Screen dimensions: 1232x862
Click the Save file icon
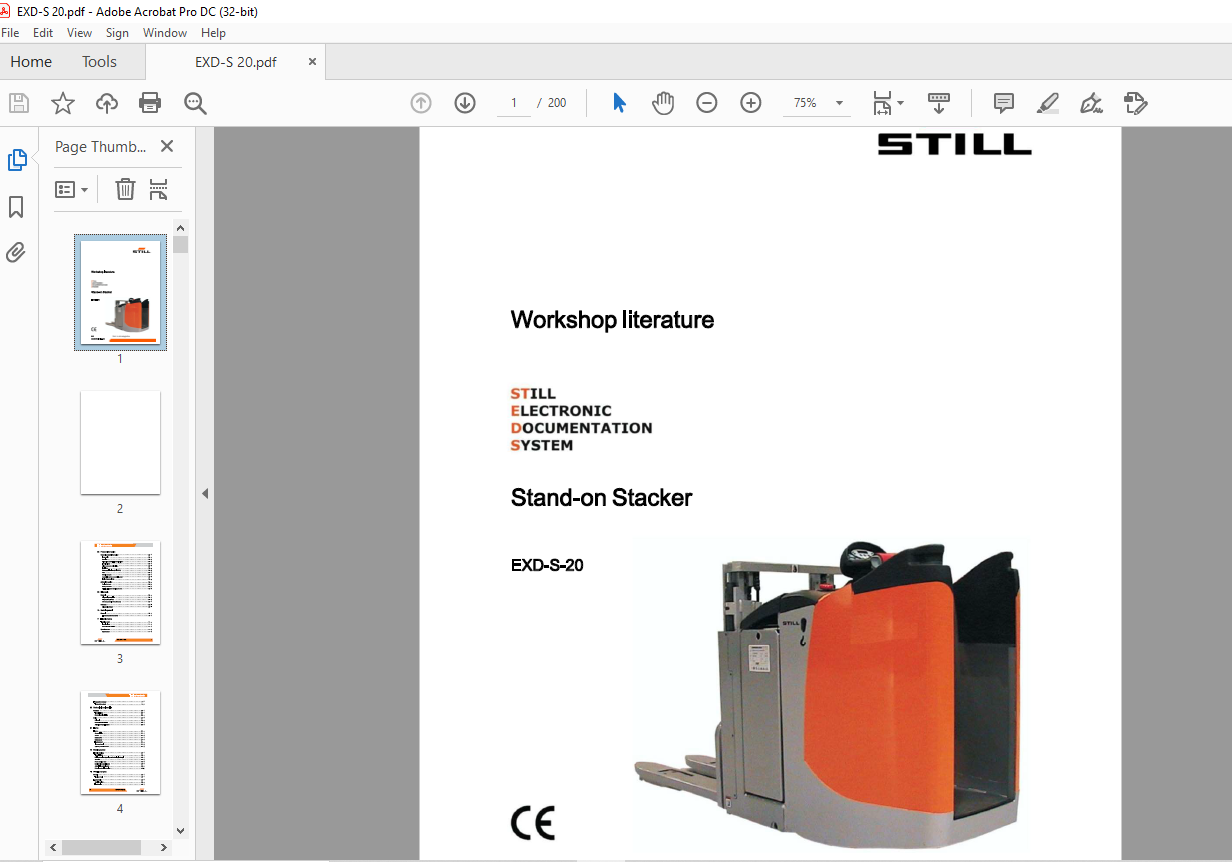19,103
